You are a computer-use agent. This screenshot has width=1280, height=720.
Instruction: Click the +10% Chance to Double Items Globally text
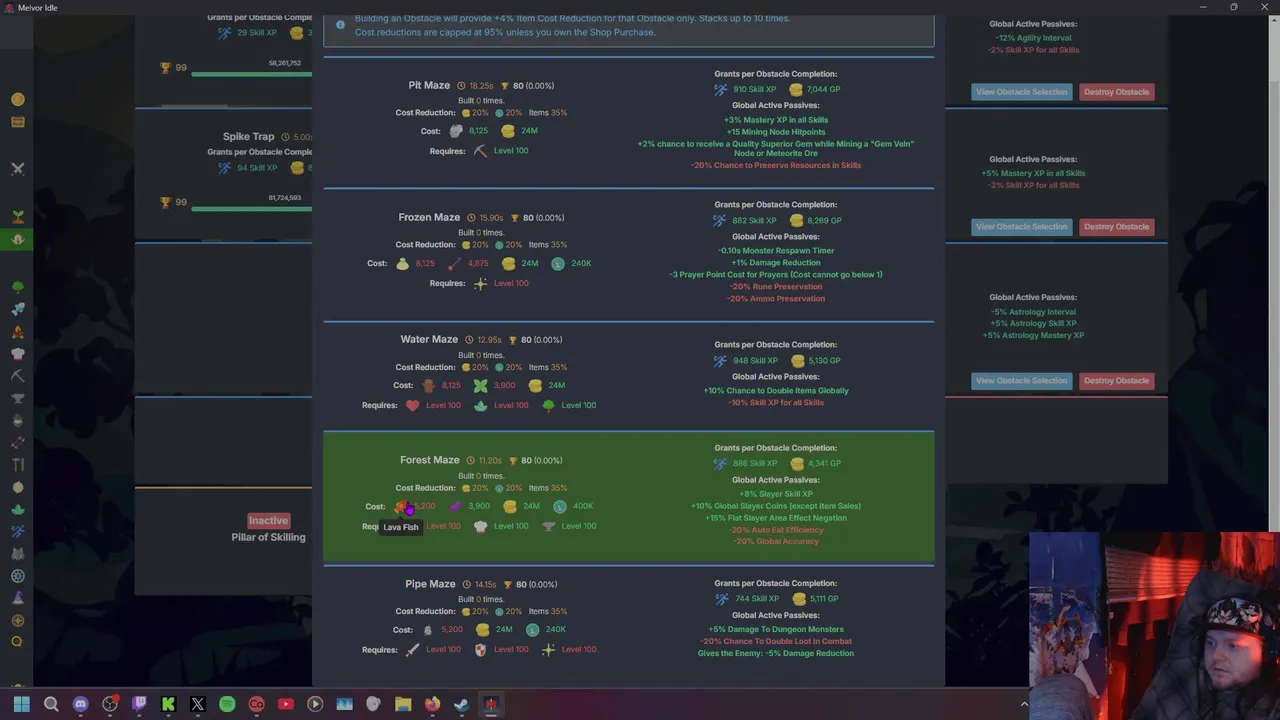[776, 391]
